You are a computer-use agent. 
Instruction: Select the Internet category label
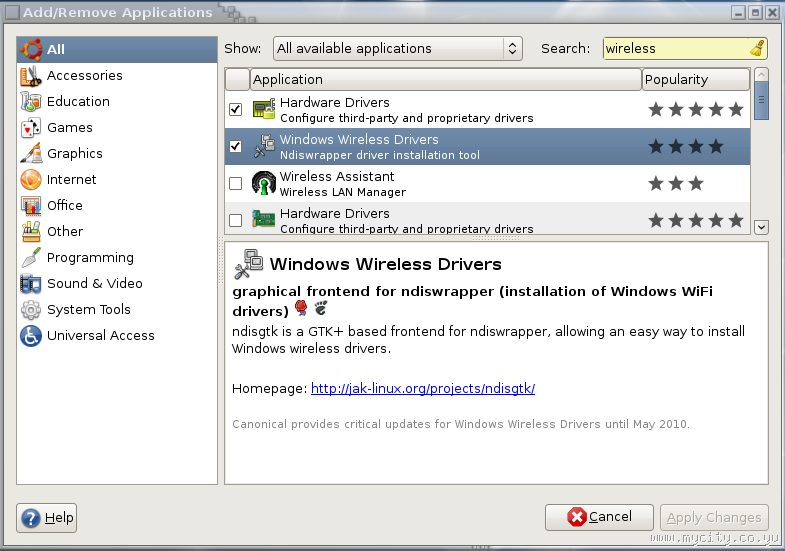click(72, 180)
